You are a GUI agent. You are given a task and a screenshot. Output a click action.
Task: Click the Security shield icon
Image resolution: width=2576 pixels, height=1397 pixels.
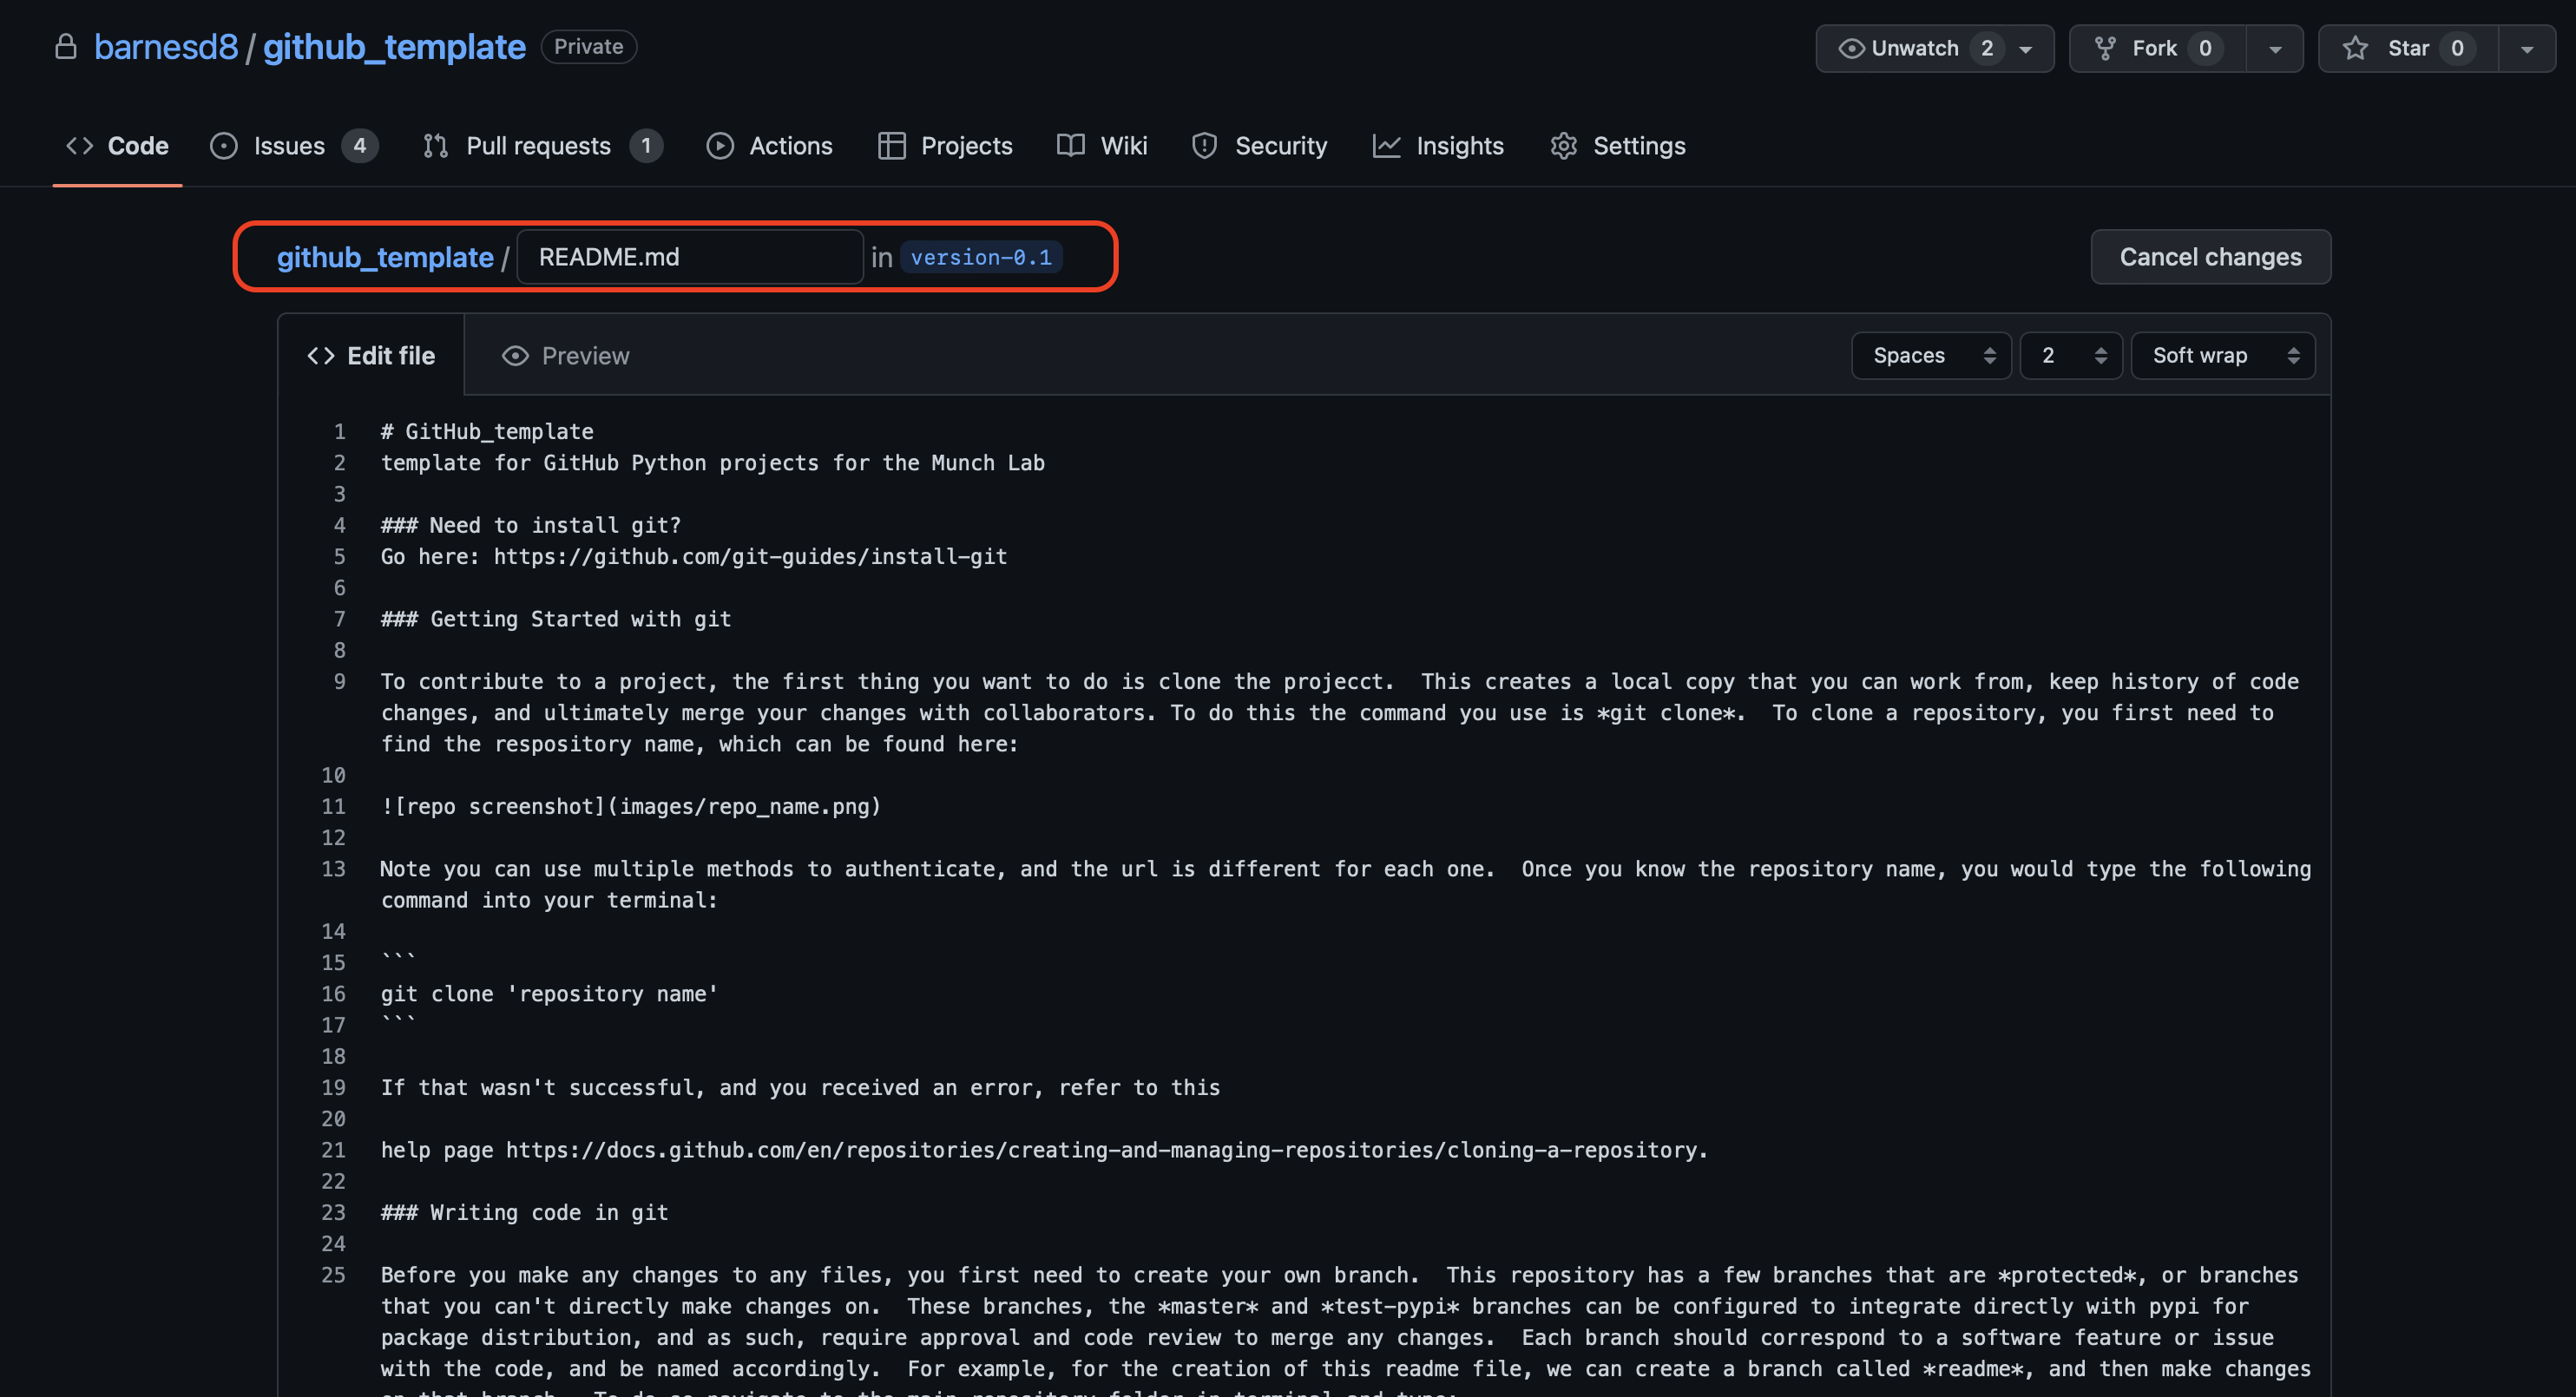point(1204,146)
